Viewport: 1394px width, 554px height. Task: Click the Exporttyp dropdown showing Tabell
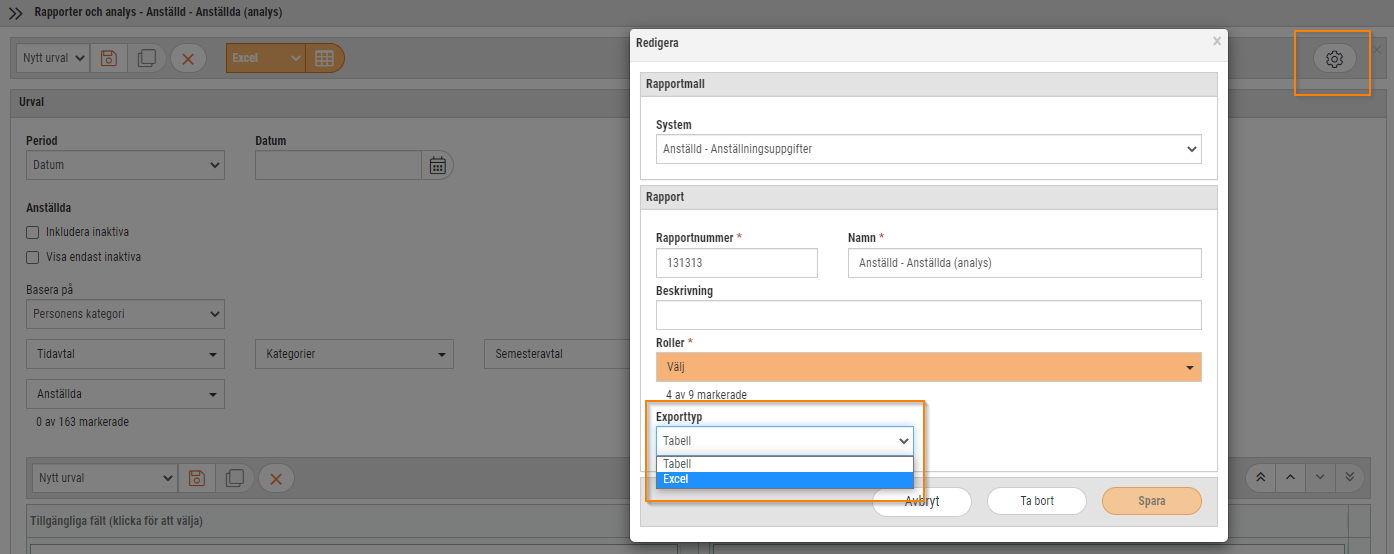(784, 441)
